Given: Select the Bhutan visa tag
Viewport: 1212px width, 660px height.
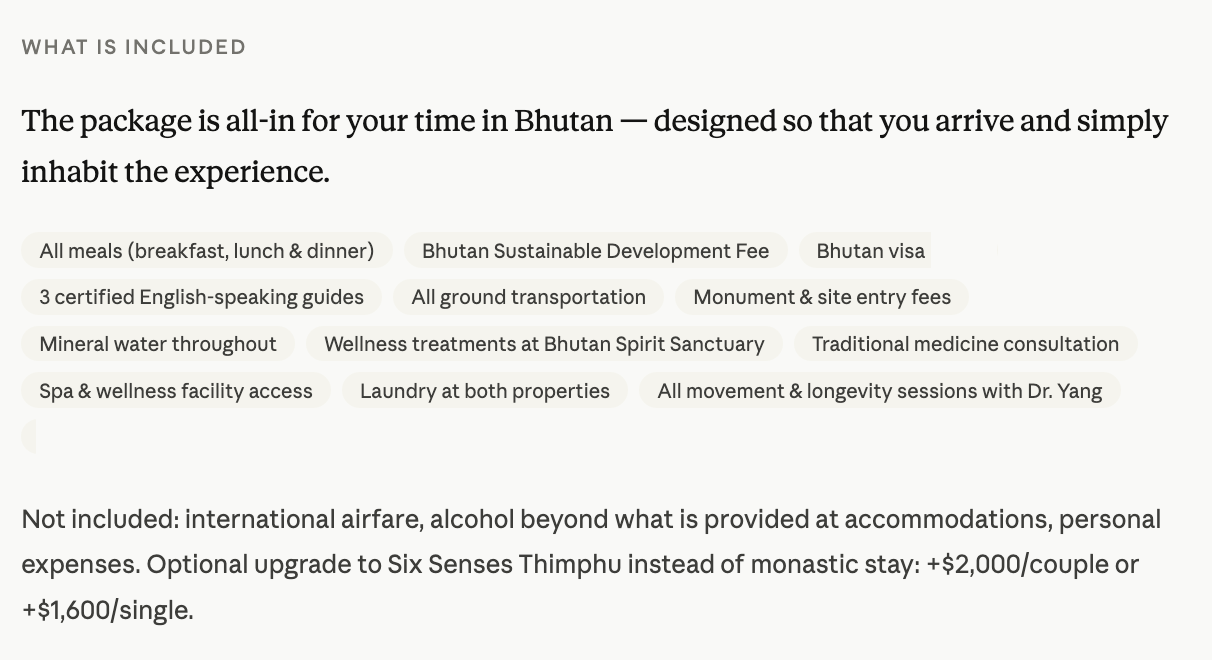Looking at the screenshot, I should (868, 251).
